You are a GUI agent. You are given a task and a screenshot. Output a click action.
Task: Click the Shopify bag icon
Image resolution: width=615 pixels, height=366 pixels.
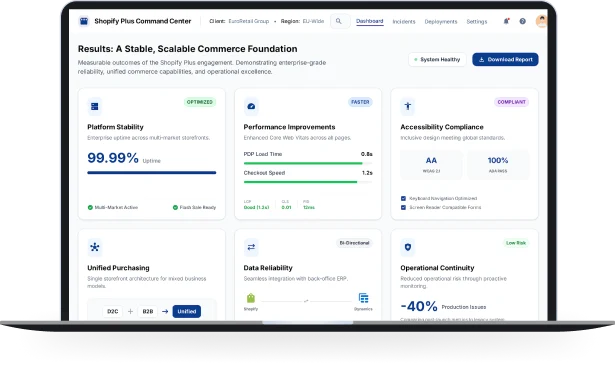coord(251,298)
